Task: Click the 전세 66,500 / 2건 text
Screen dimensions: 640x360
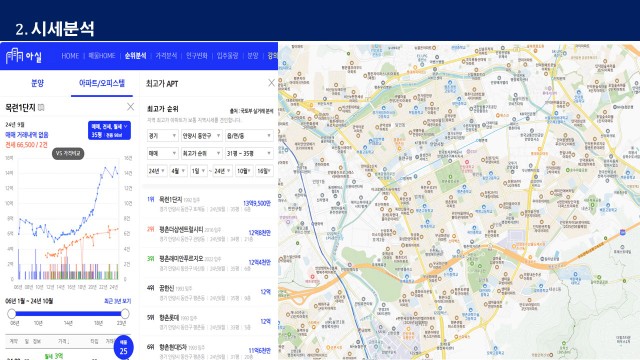Action: [x=27, y=144]
